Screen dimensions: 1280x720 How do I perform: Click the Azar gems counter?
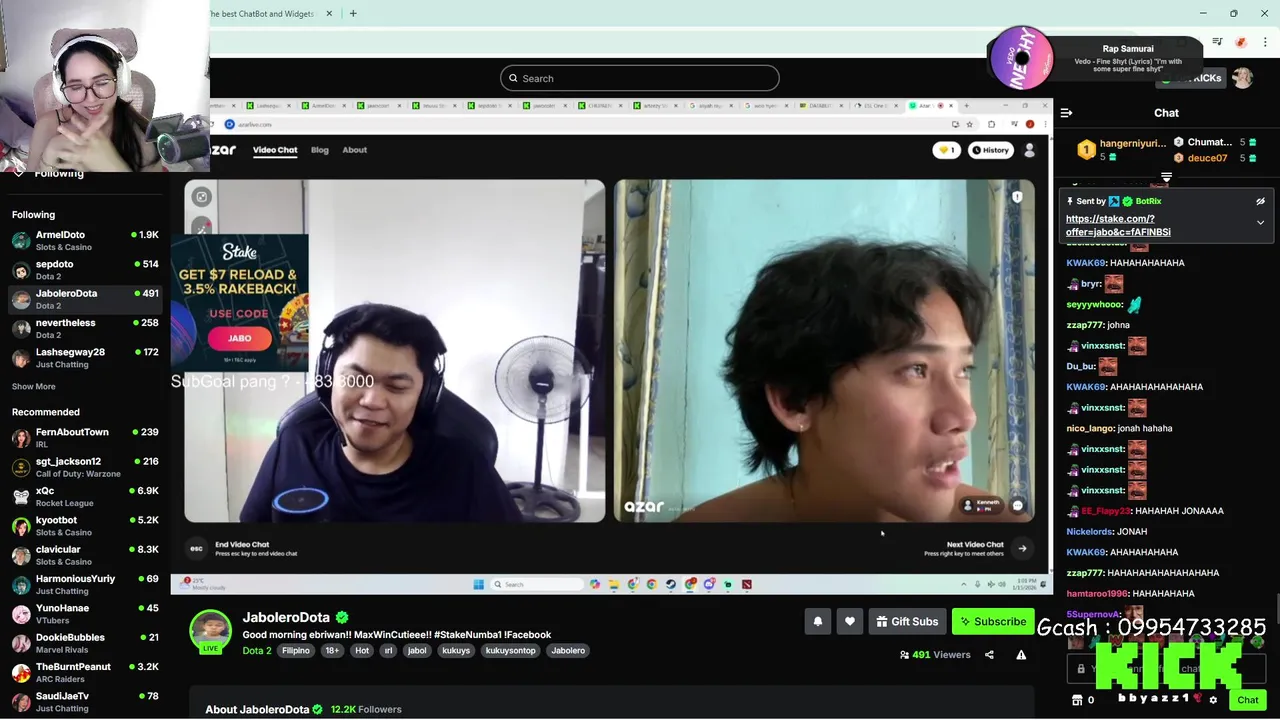tap(946, 150)
